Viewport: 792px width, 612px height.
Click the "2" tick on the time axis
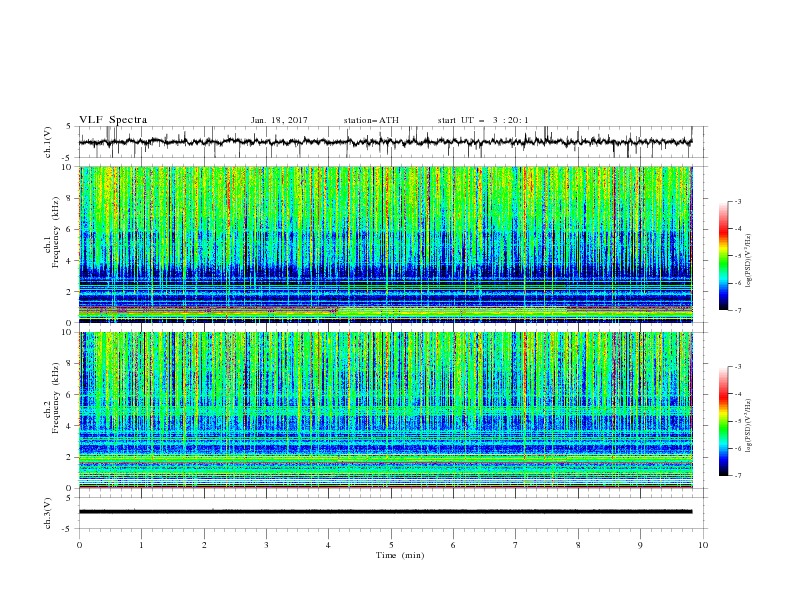tap(204, 545)
